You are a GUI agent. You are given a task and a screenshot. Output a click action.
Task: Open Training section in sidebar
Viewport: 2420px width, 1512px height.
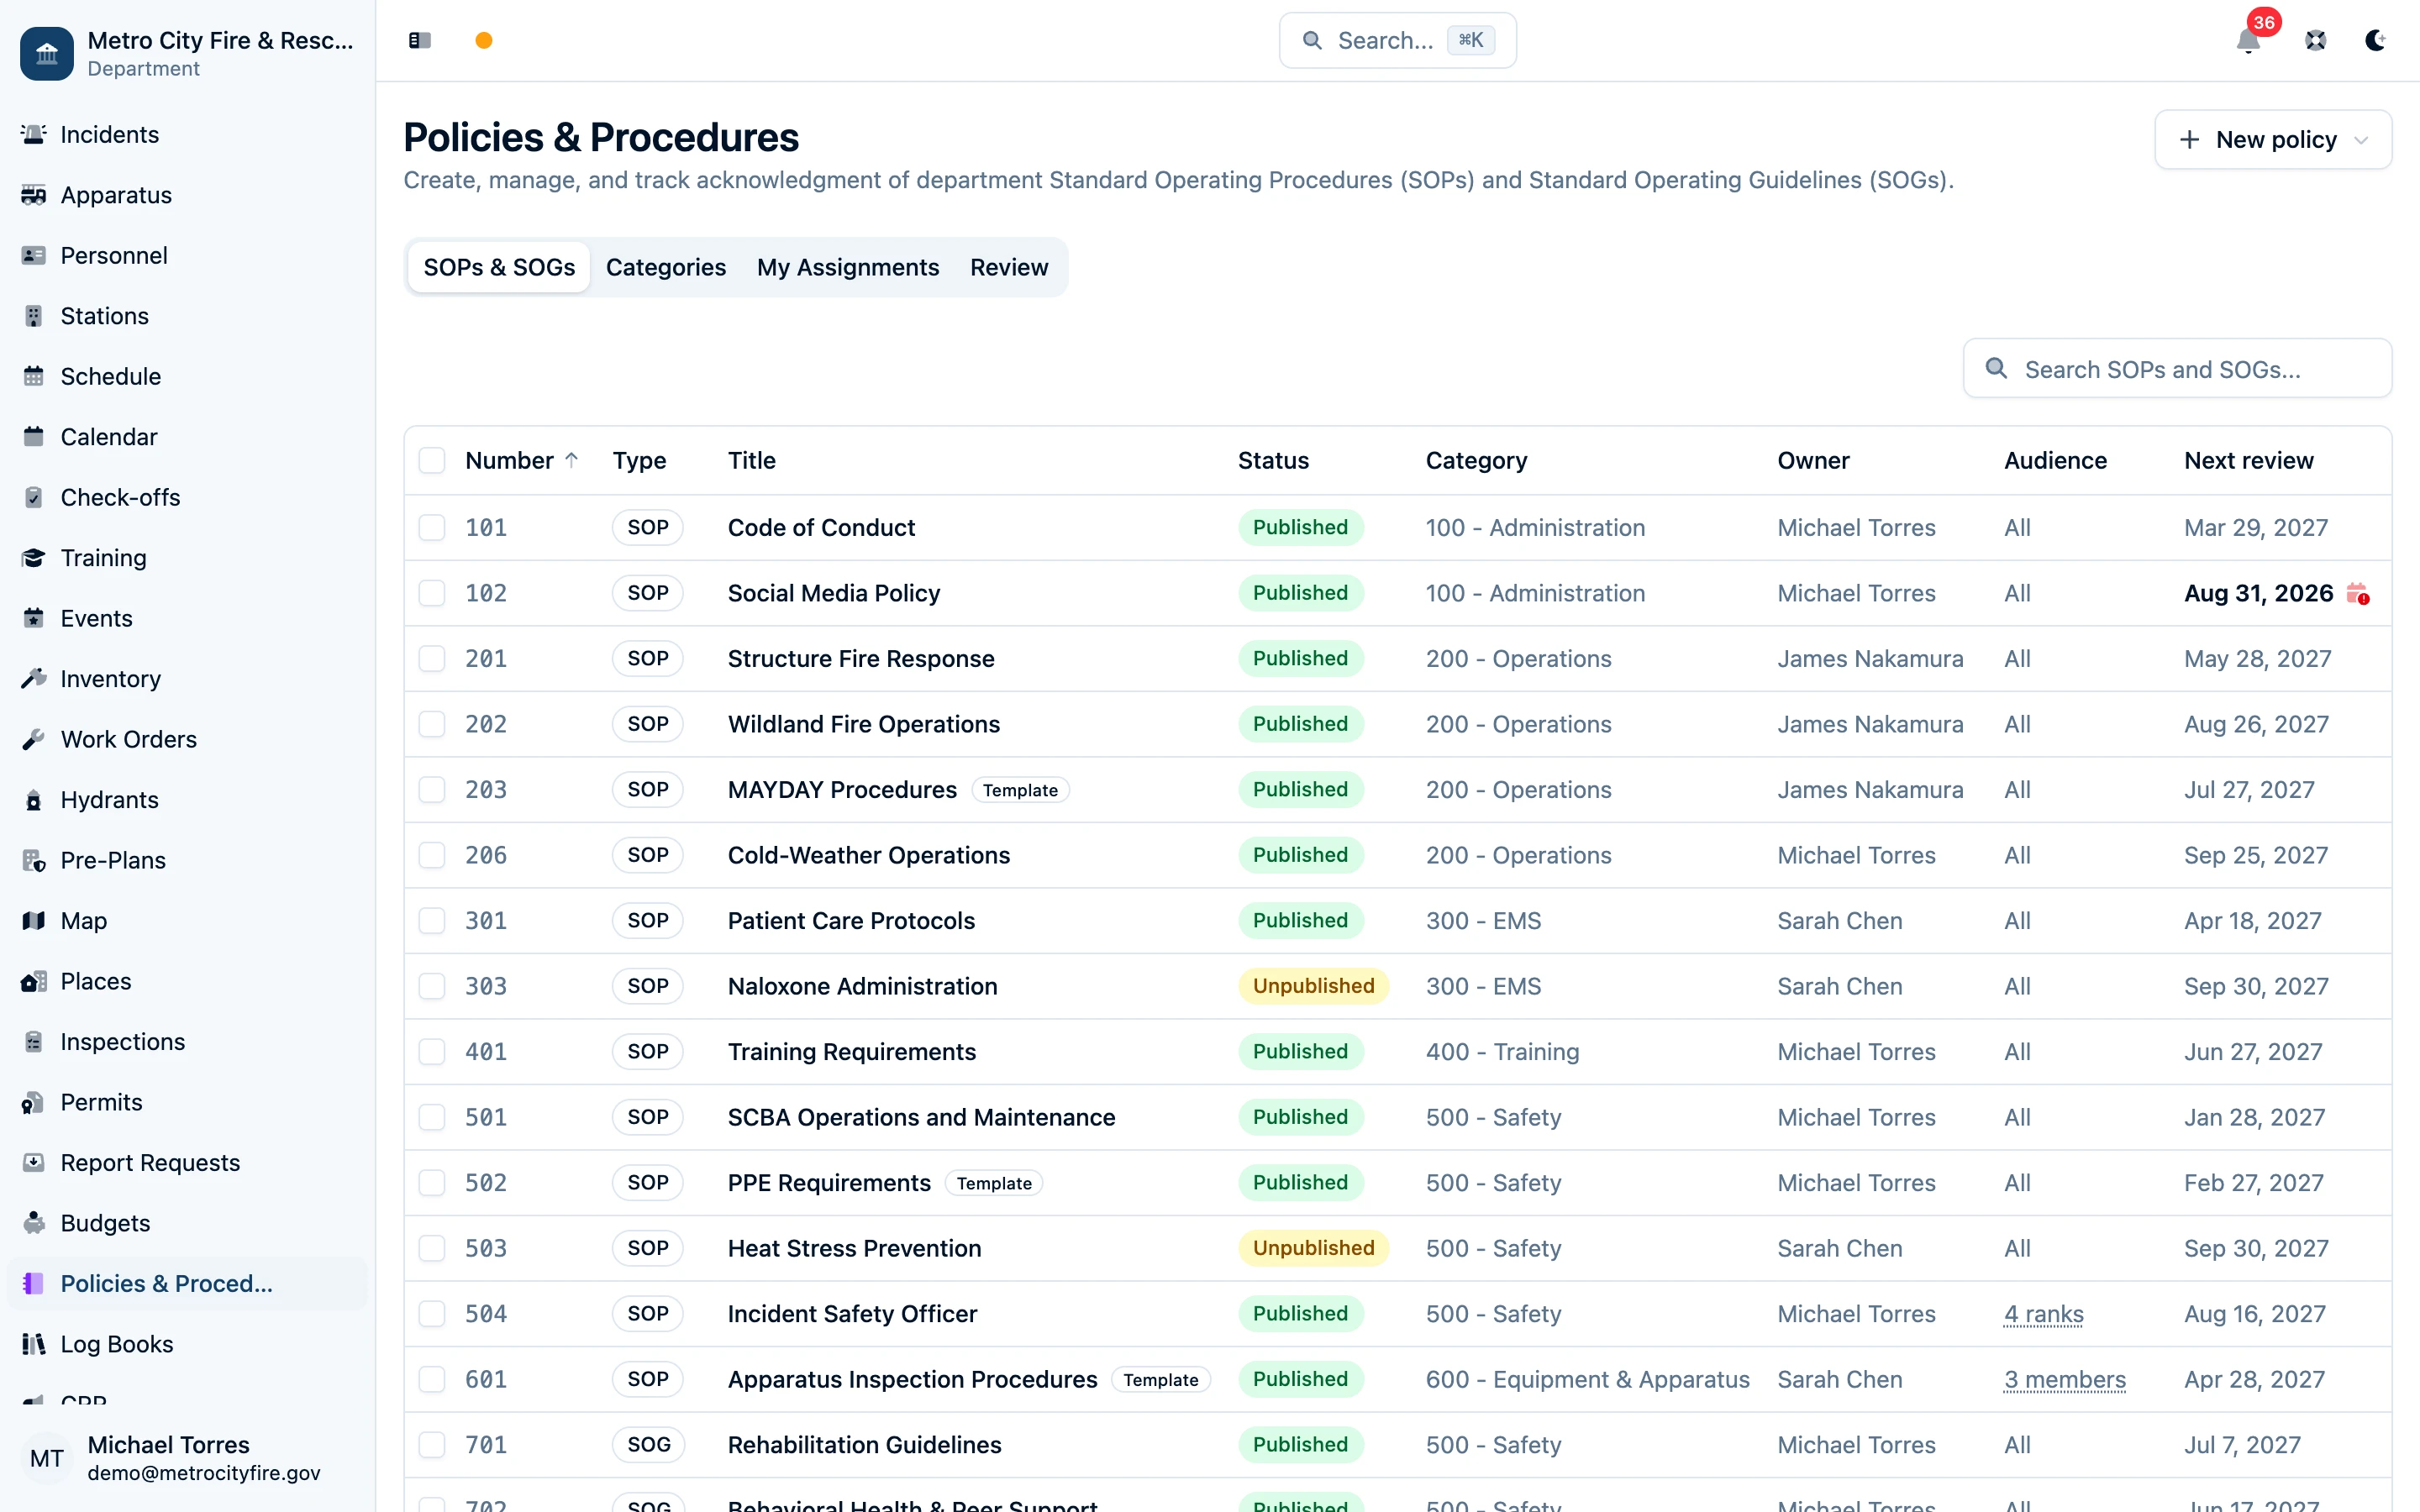(x=187, y=558)
